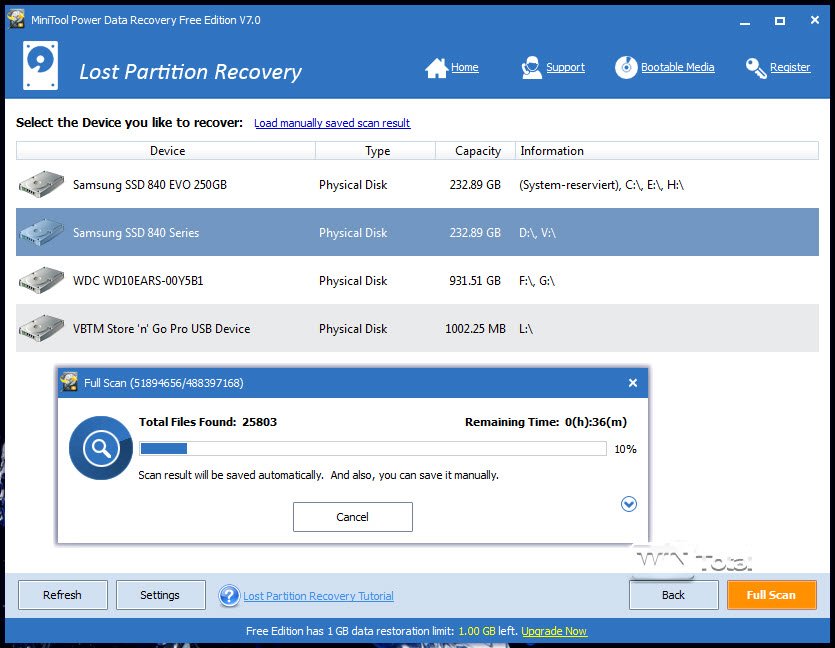Select the Samsung SSD 840 Series row
This screenshot has height=648, width=835.
[x=418, y=232]
